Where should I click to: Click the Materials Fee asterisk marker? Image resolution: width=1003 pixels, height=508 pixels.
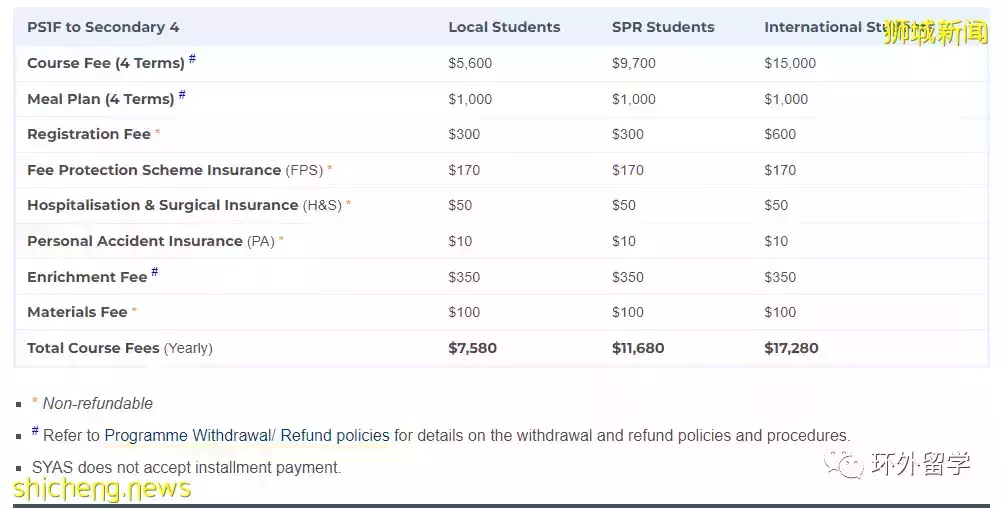tap(134, 312)
